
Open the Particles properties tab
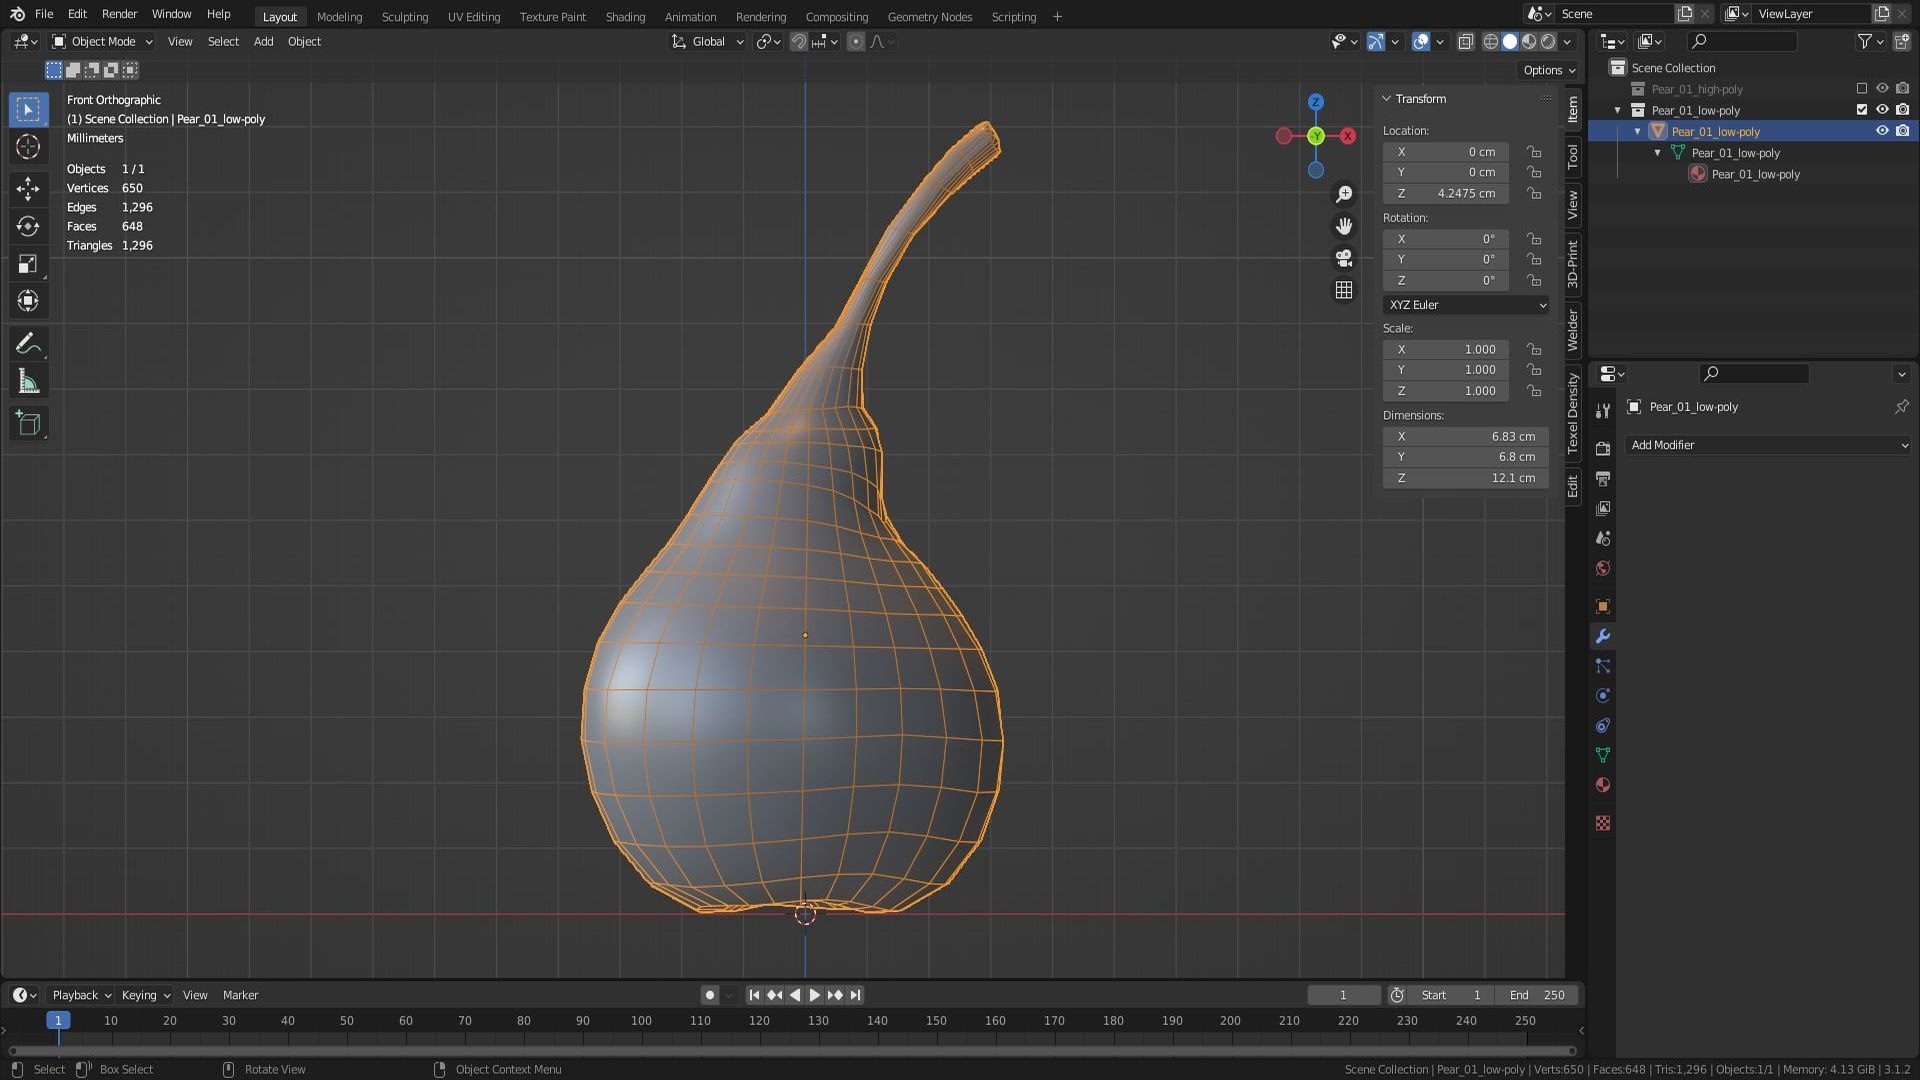[x=1603, y=666]
